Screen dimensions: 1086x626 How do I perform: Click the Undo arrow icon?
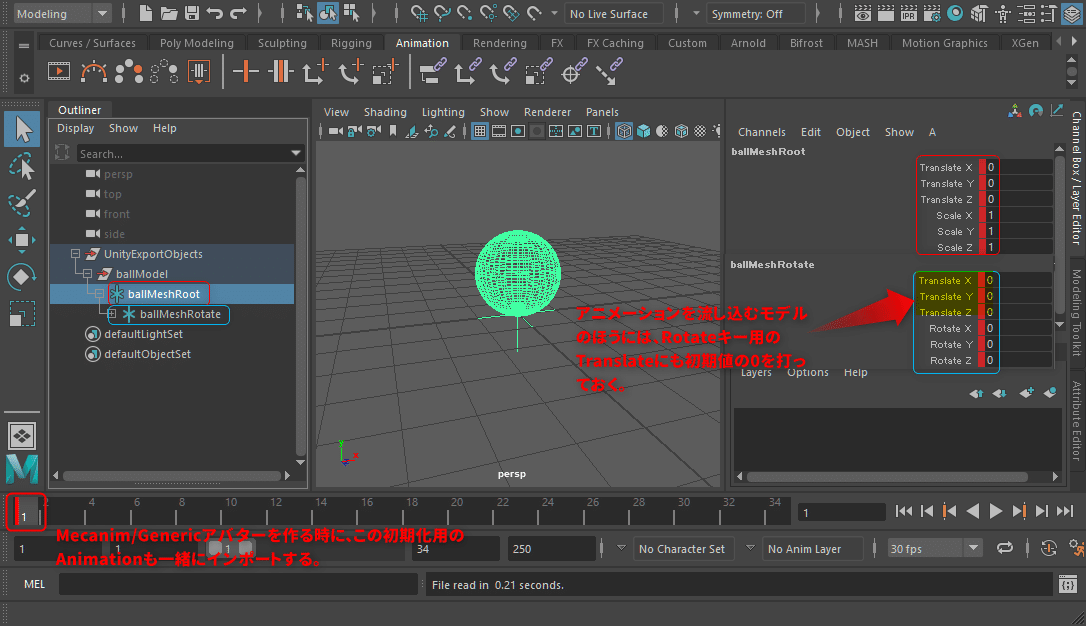[x=215, y=13]
